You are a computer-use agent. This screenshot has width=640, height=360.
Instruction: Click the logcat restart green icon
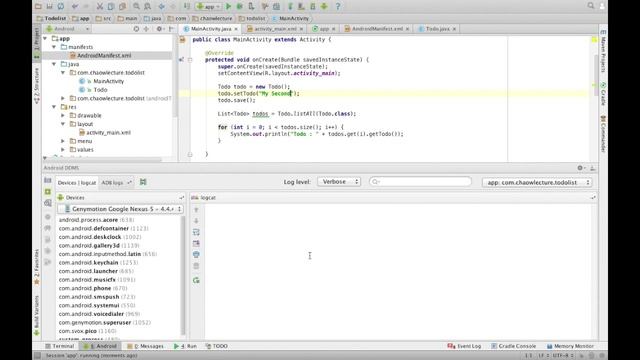click(x=196, y=280)
